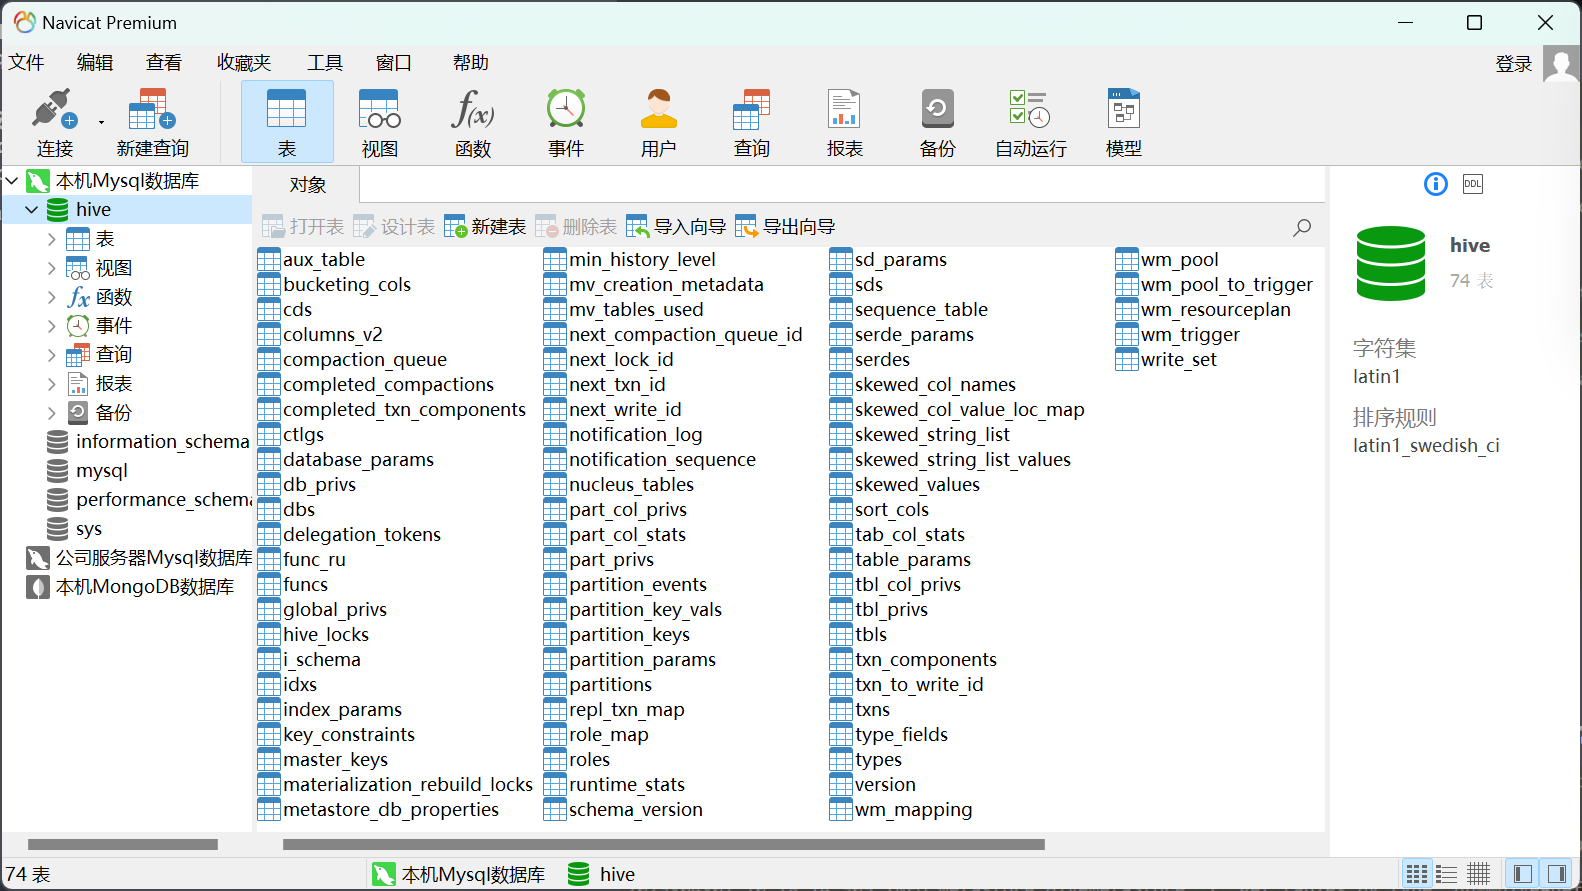Open the 窗口 menu
Viewport: 1582px width, 891px height.
(394, 63)
